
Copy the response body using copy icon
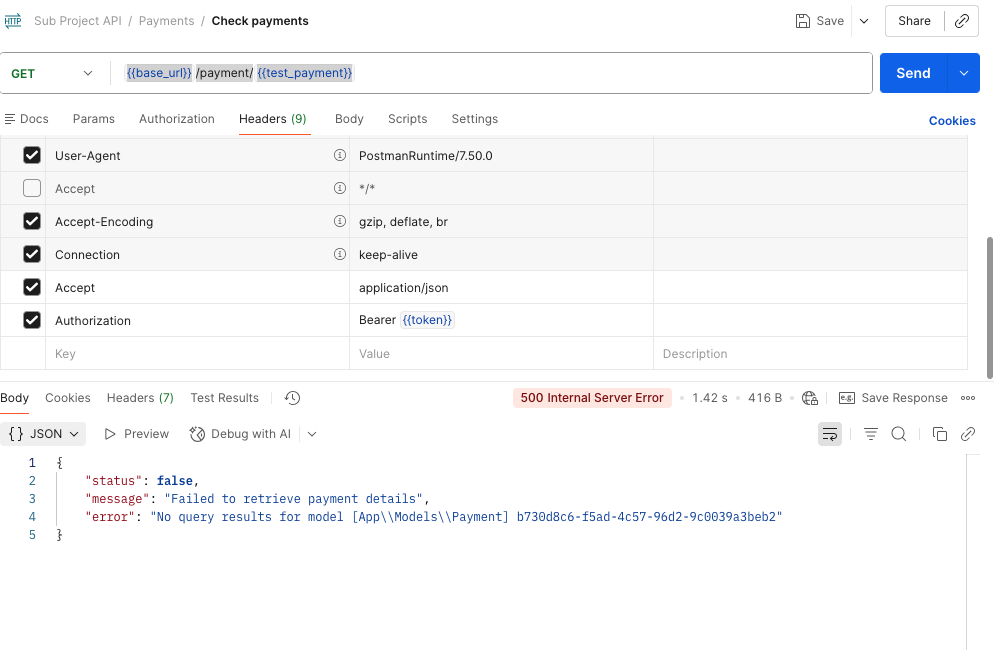(x=939, y=434)
